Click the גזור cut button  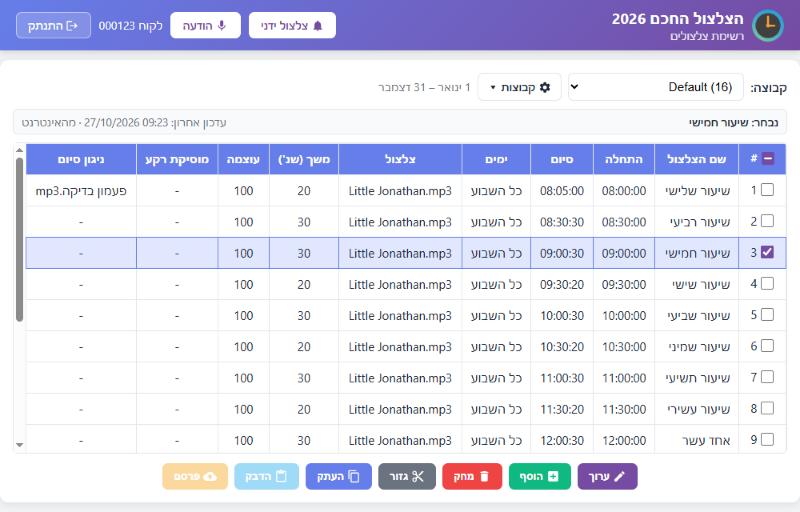[x=407, y=476]
